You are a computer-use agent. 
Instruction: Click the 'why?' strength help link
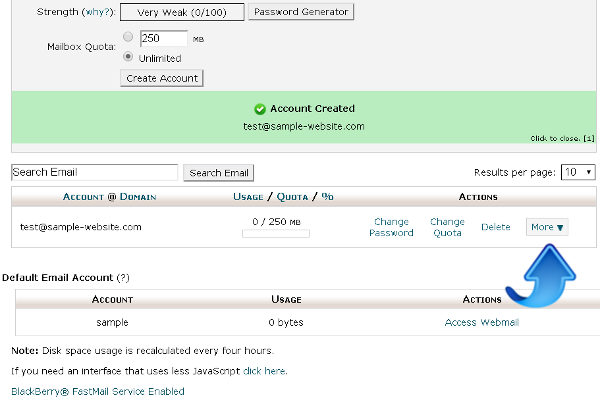[97, 13]
